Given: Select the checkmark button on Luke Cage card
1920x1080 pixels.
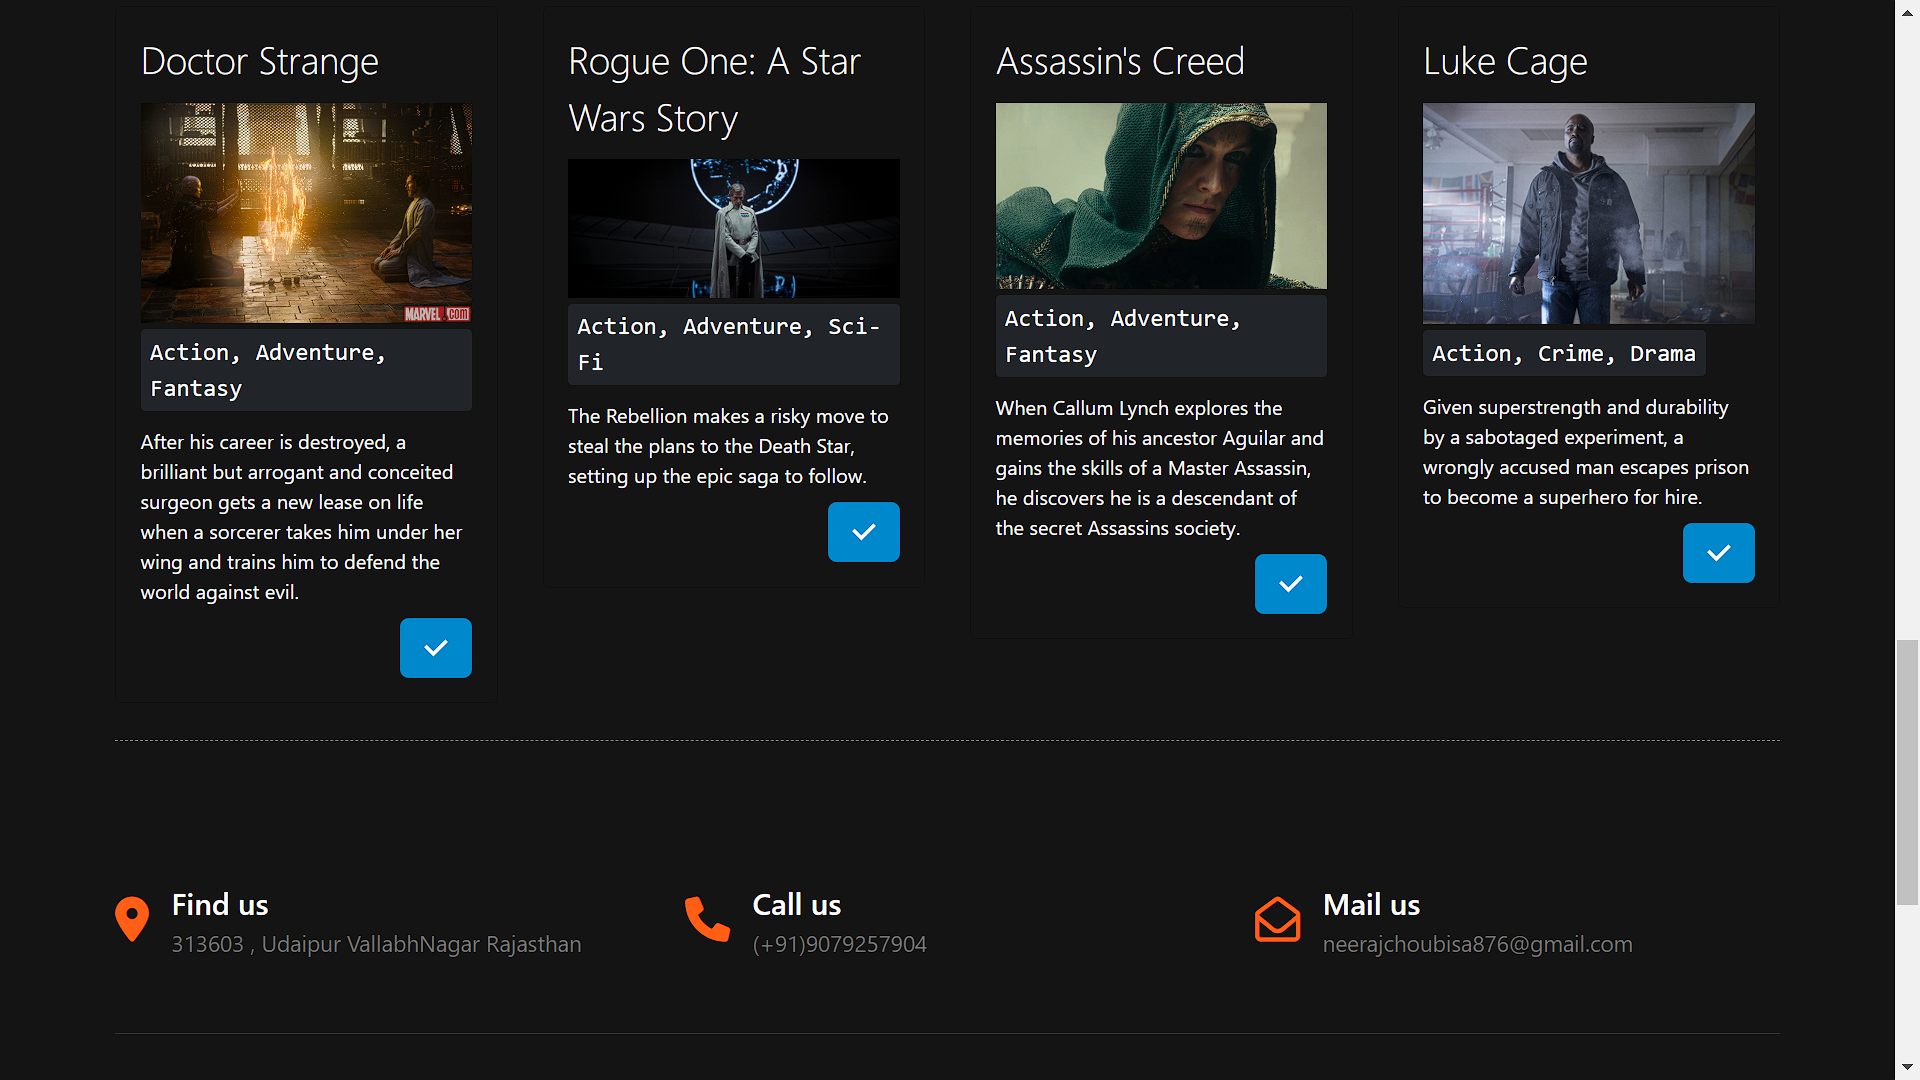Looking at the screenshot, I should pos(1718,553).
